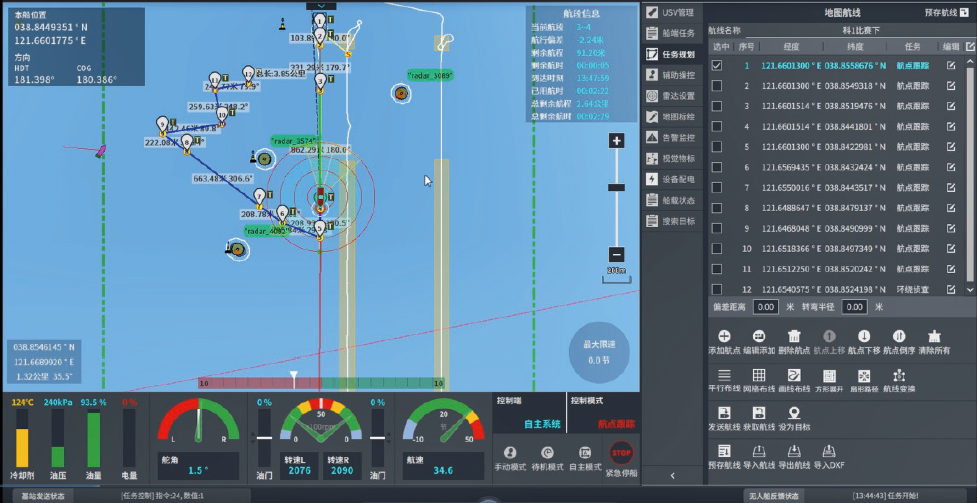Click the 航线变换 route transform icon
The image size is (977, 503).
898,375
